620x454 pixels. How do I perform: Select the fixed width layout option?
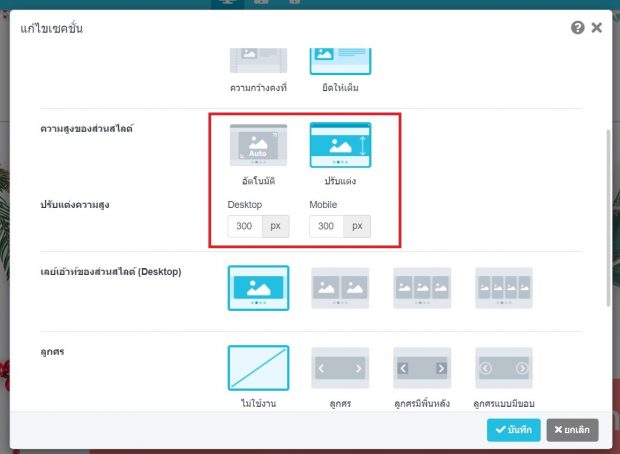pyautogui.click(x=258, y=61)
